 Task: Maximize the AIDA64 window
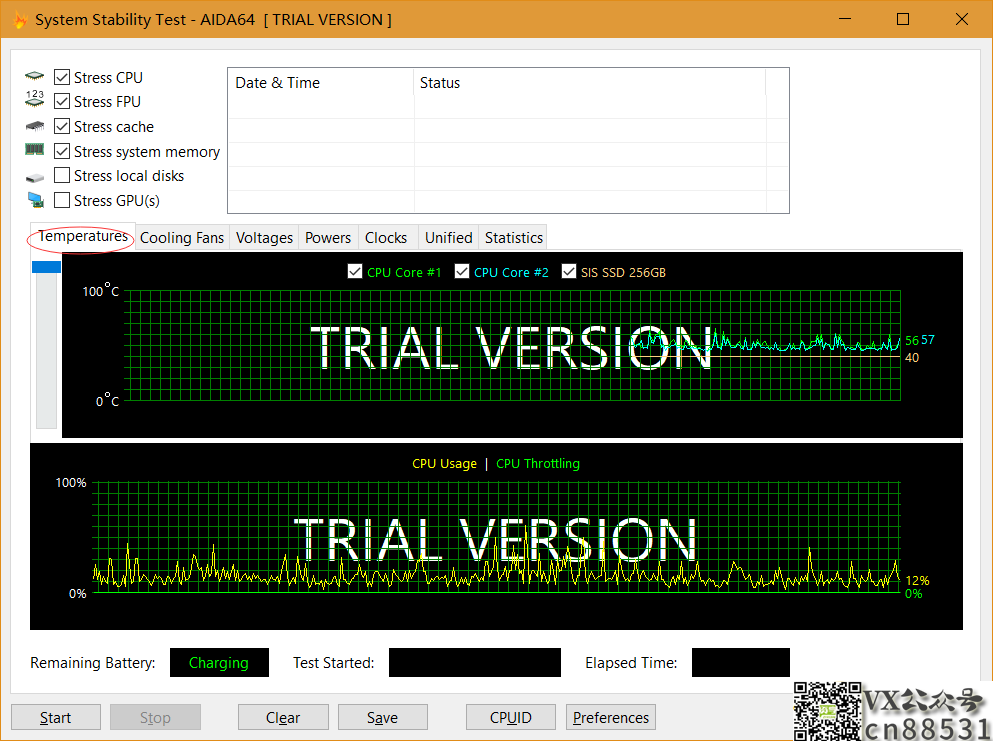pyautogui.click(x=903, y=19)
